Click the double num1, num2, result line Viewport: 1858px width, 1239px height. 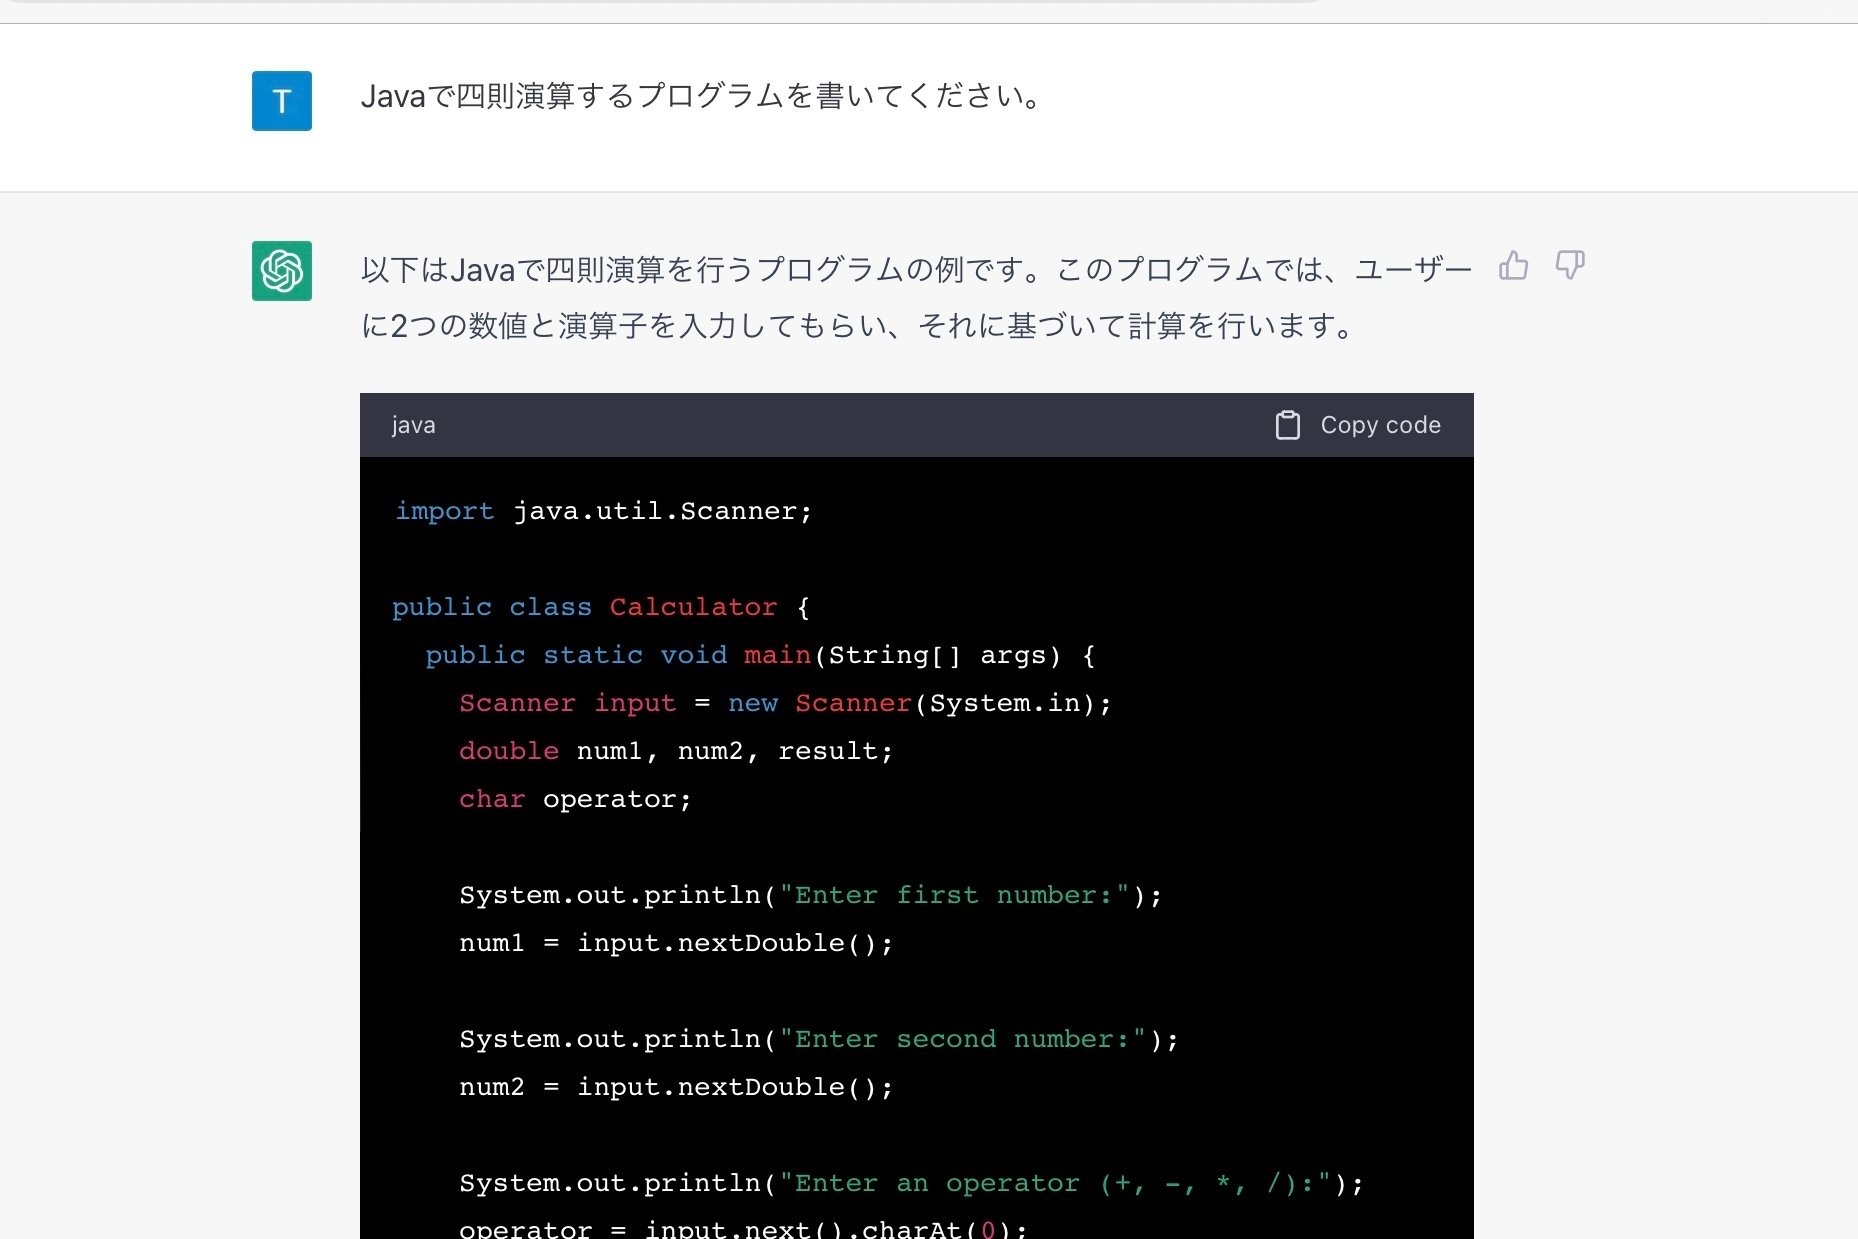point(676,751)
